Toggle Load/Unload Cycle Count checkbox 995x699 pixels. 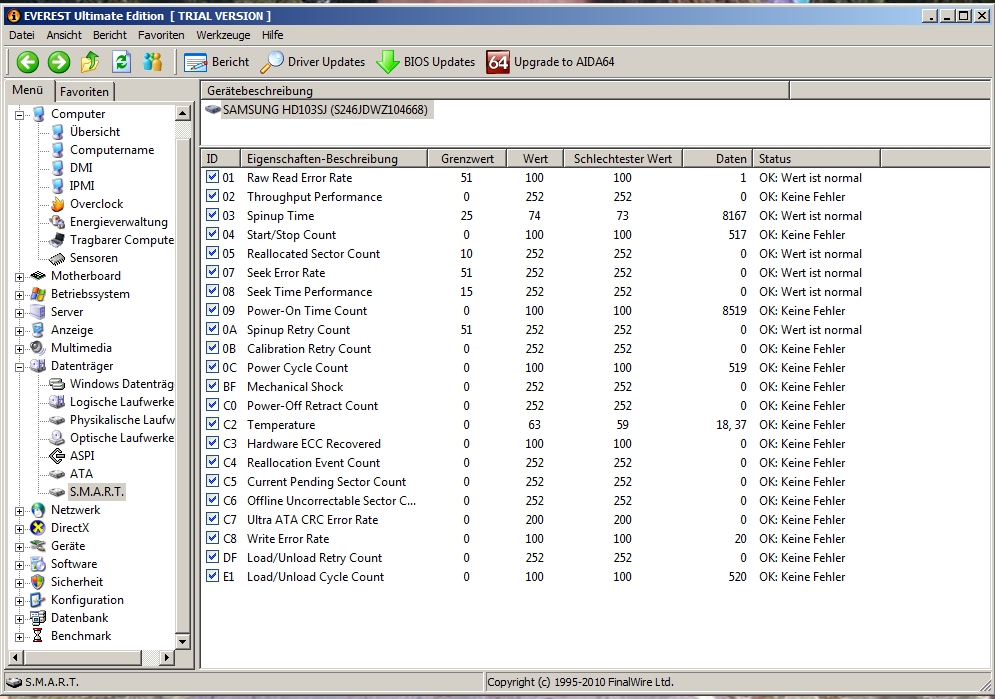click(212, 577)
